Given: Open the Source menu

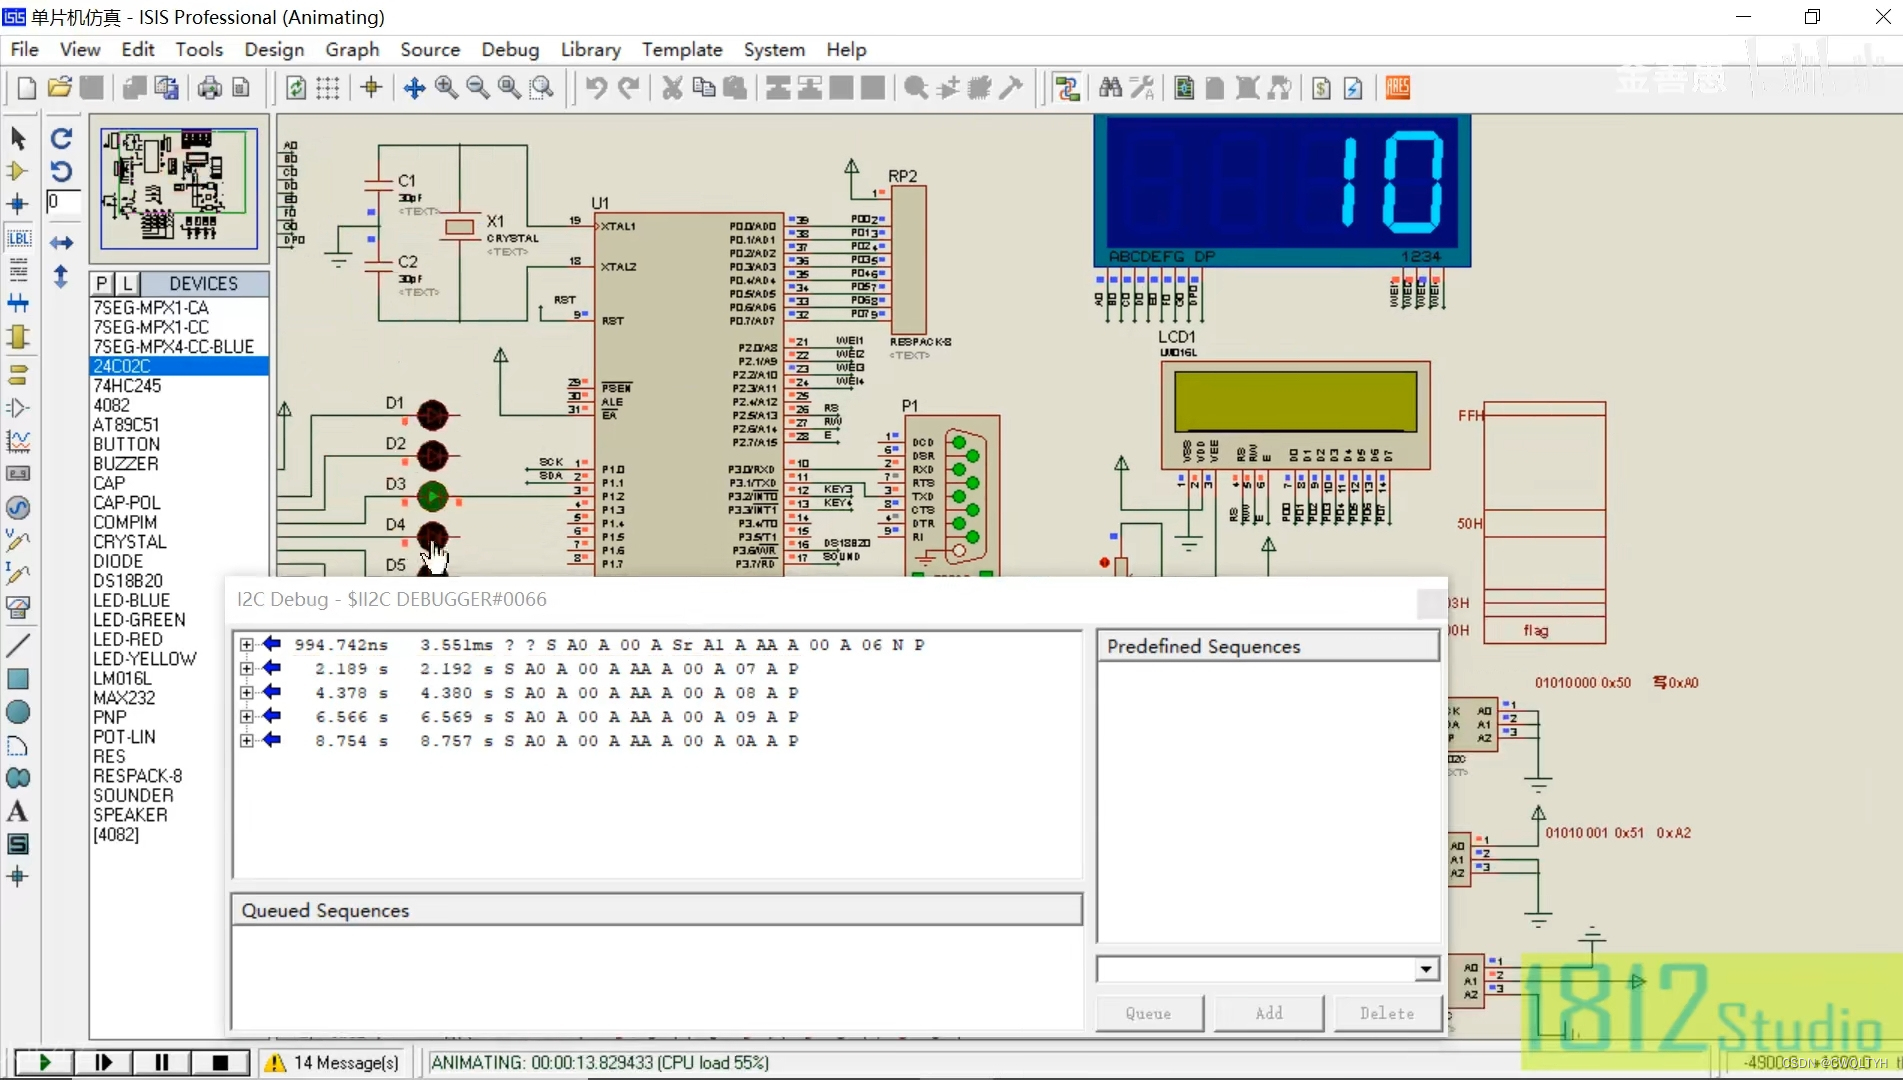Looking at the screenshot, I should [430, 49].
